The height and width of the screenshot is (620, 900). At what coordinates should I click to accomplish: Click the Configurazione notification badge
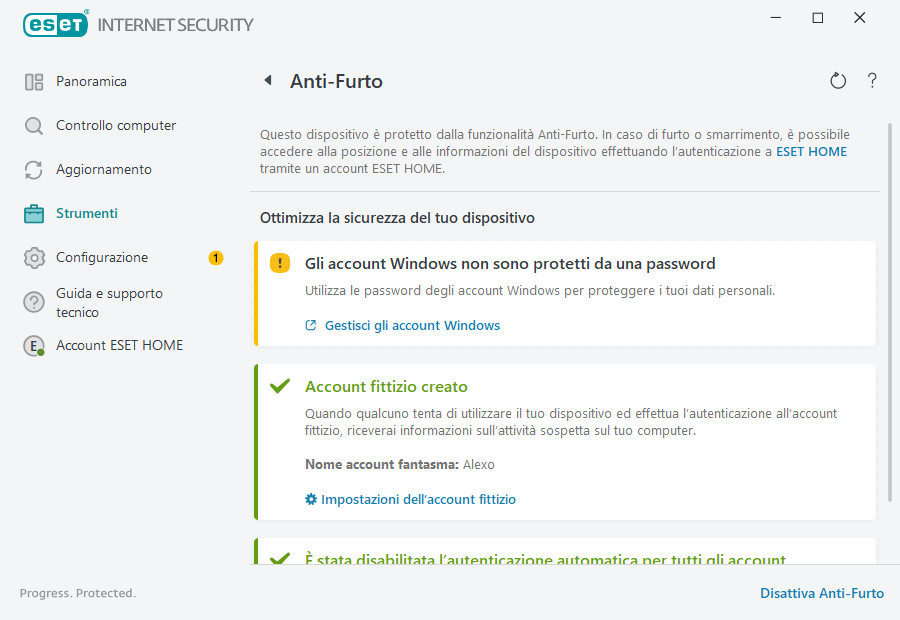(215, 257)
